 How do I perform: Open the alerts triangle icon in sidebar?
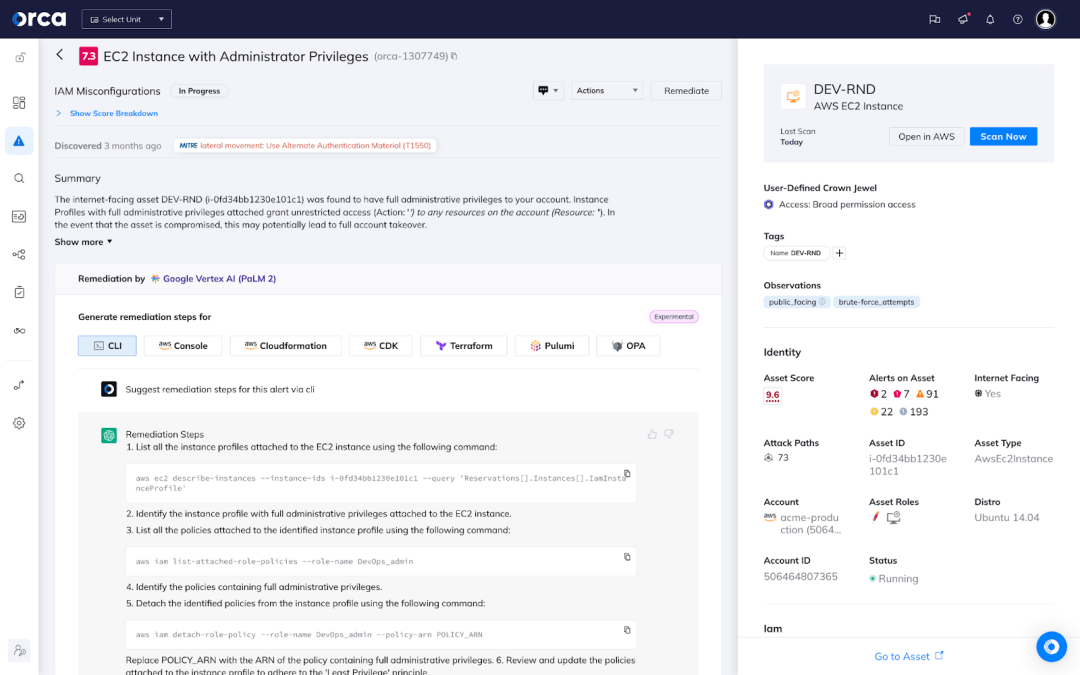pyautogui.click(x=19, y=141)
